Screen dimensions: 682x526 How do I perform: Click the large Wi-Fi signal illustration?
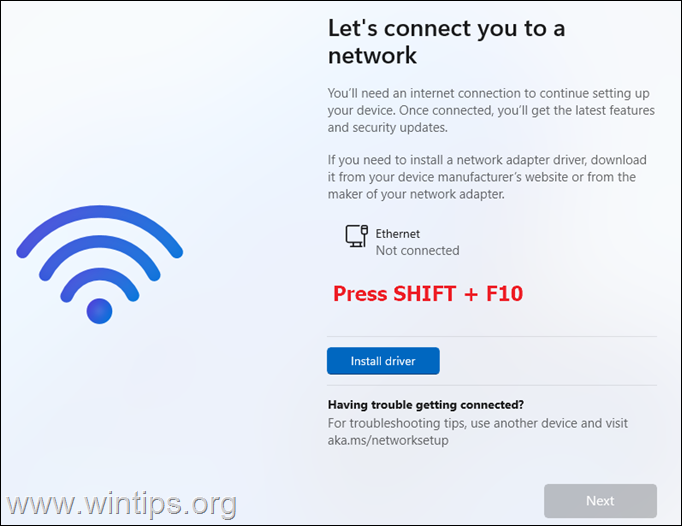point(100,265)
